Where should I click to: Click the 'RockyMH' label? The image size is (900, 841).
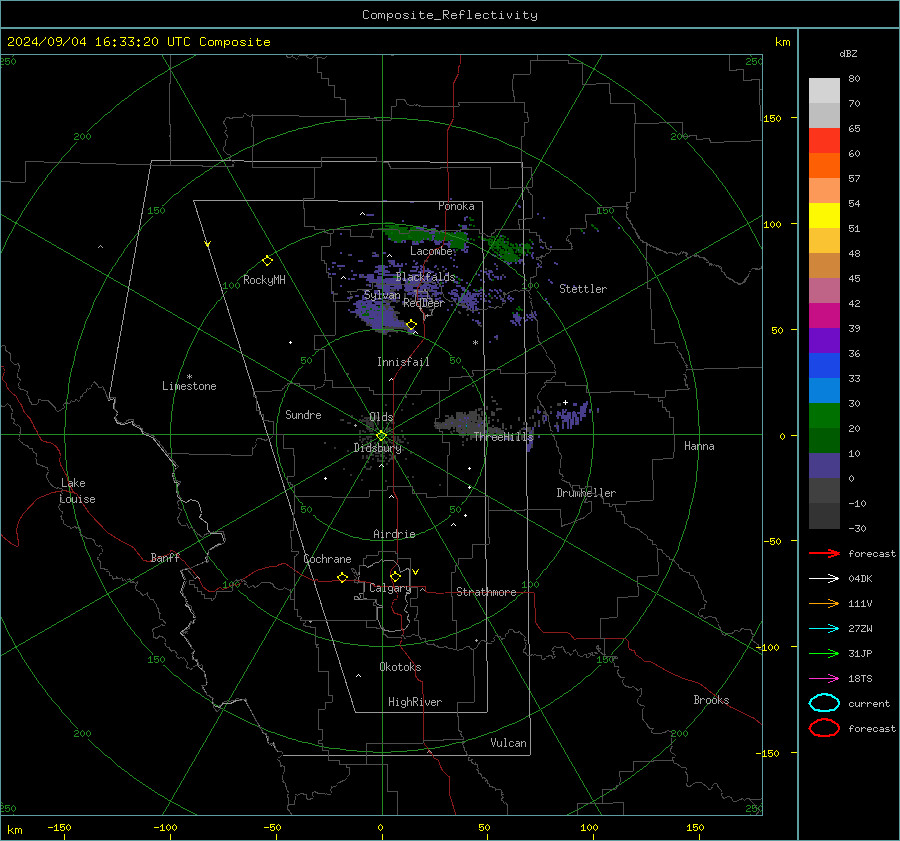click(264, 280)
